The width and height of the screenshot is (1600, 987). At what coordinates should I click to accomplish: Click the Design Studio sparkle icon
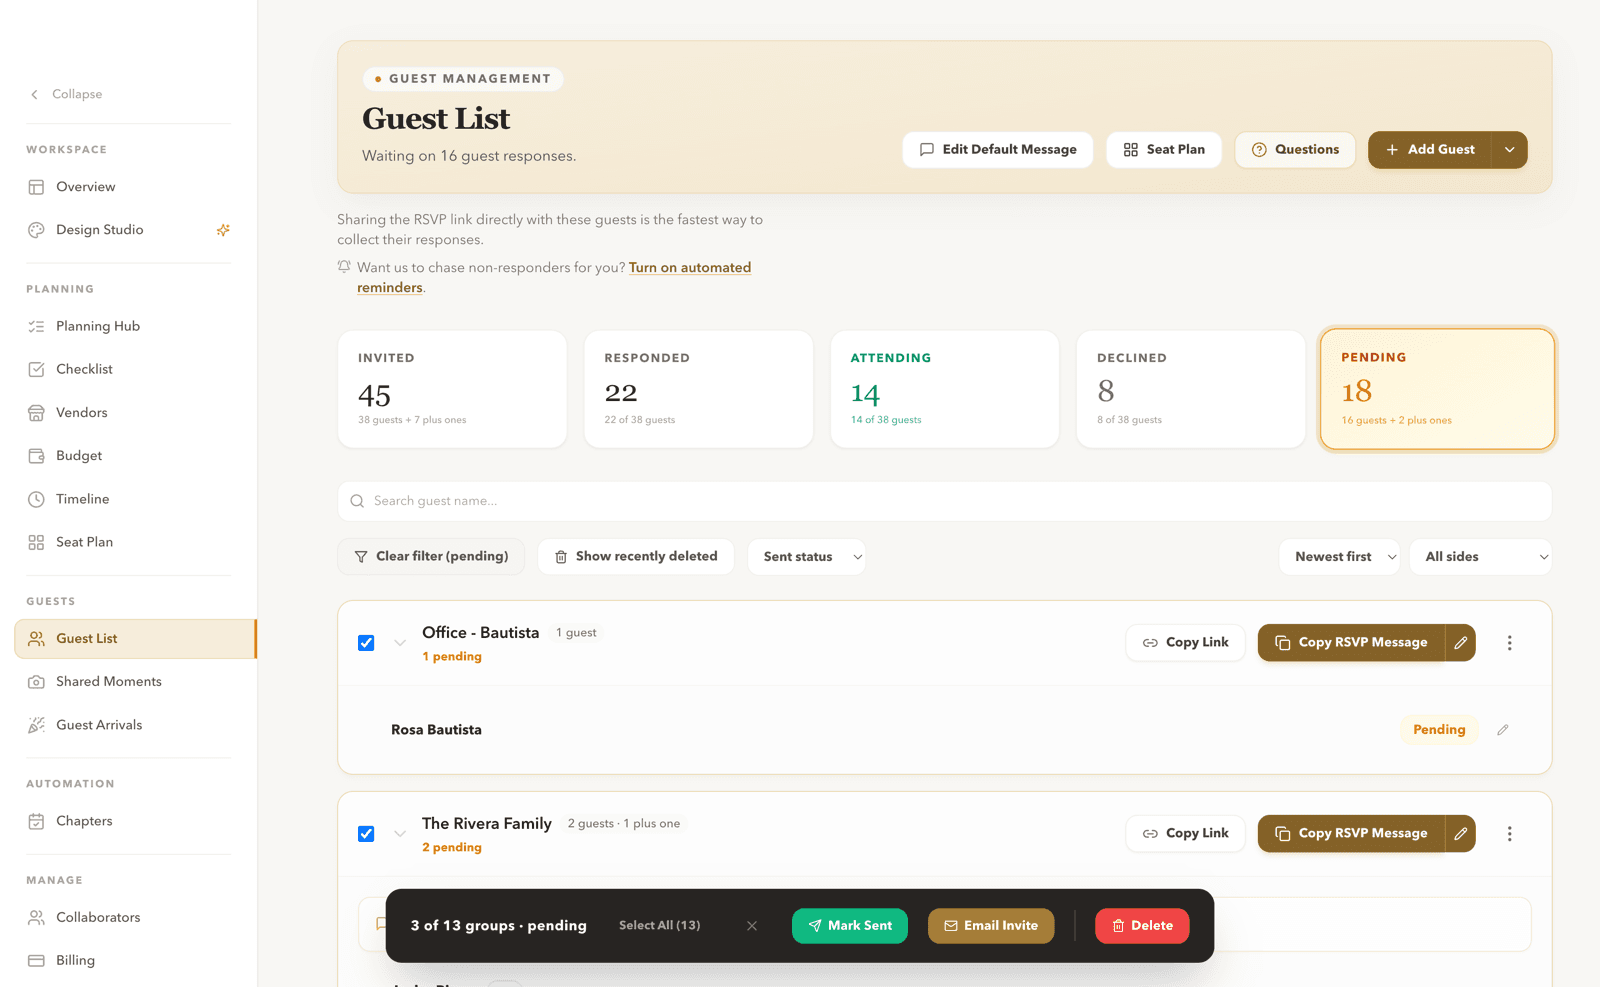(x=223, y=230)
